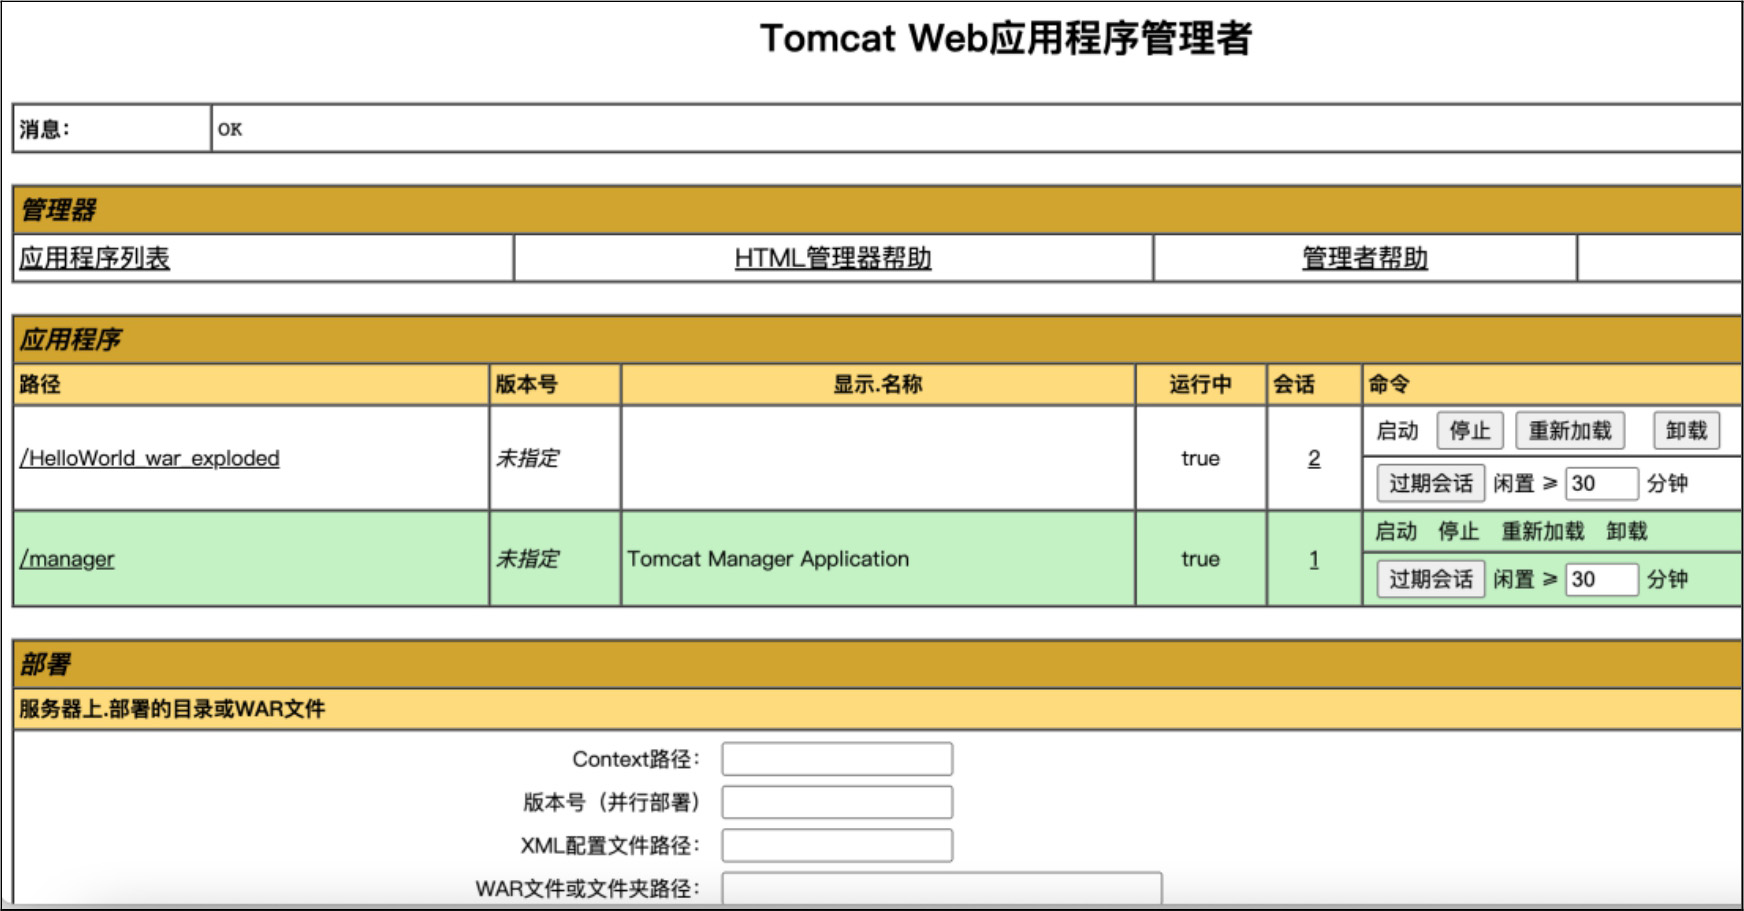Click the disabled 启动 text in HelloWorld_war_exploded row
1744x911 pixels.
(1397, 431)
